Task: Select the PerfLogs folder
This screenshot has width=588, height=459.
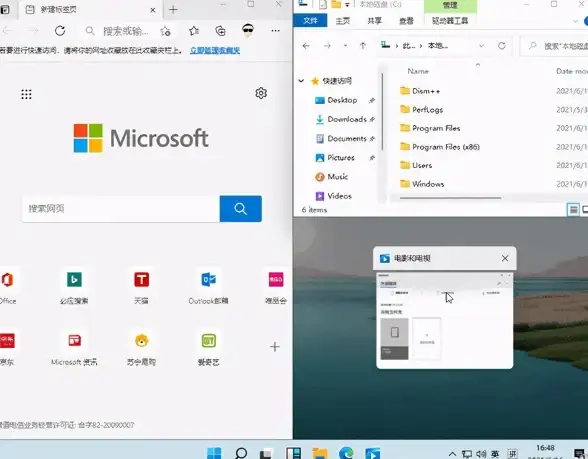Action: coord(427,110)
